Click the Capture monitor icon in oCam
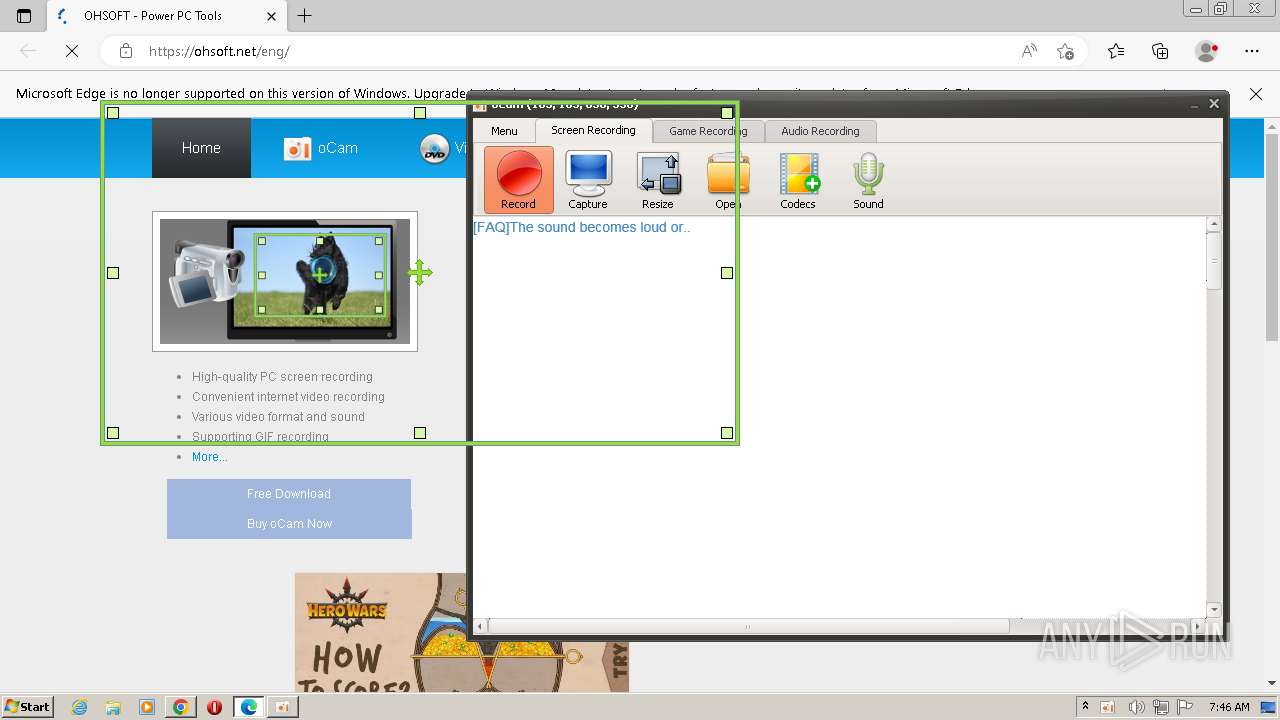Viewport: 1280px width, 720px height. click(x=588, y=180)
